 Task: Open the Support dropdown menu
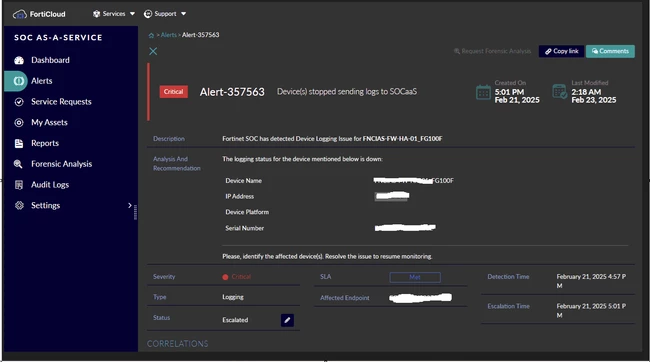(x=165, y=14)
